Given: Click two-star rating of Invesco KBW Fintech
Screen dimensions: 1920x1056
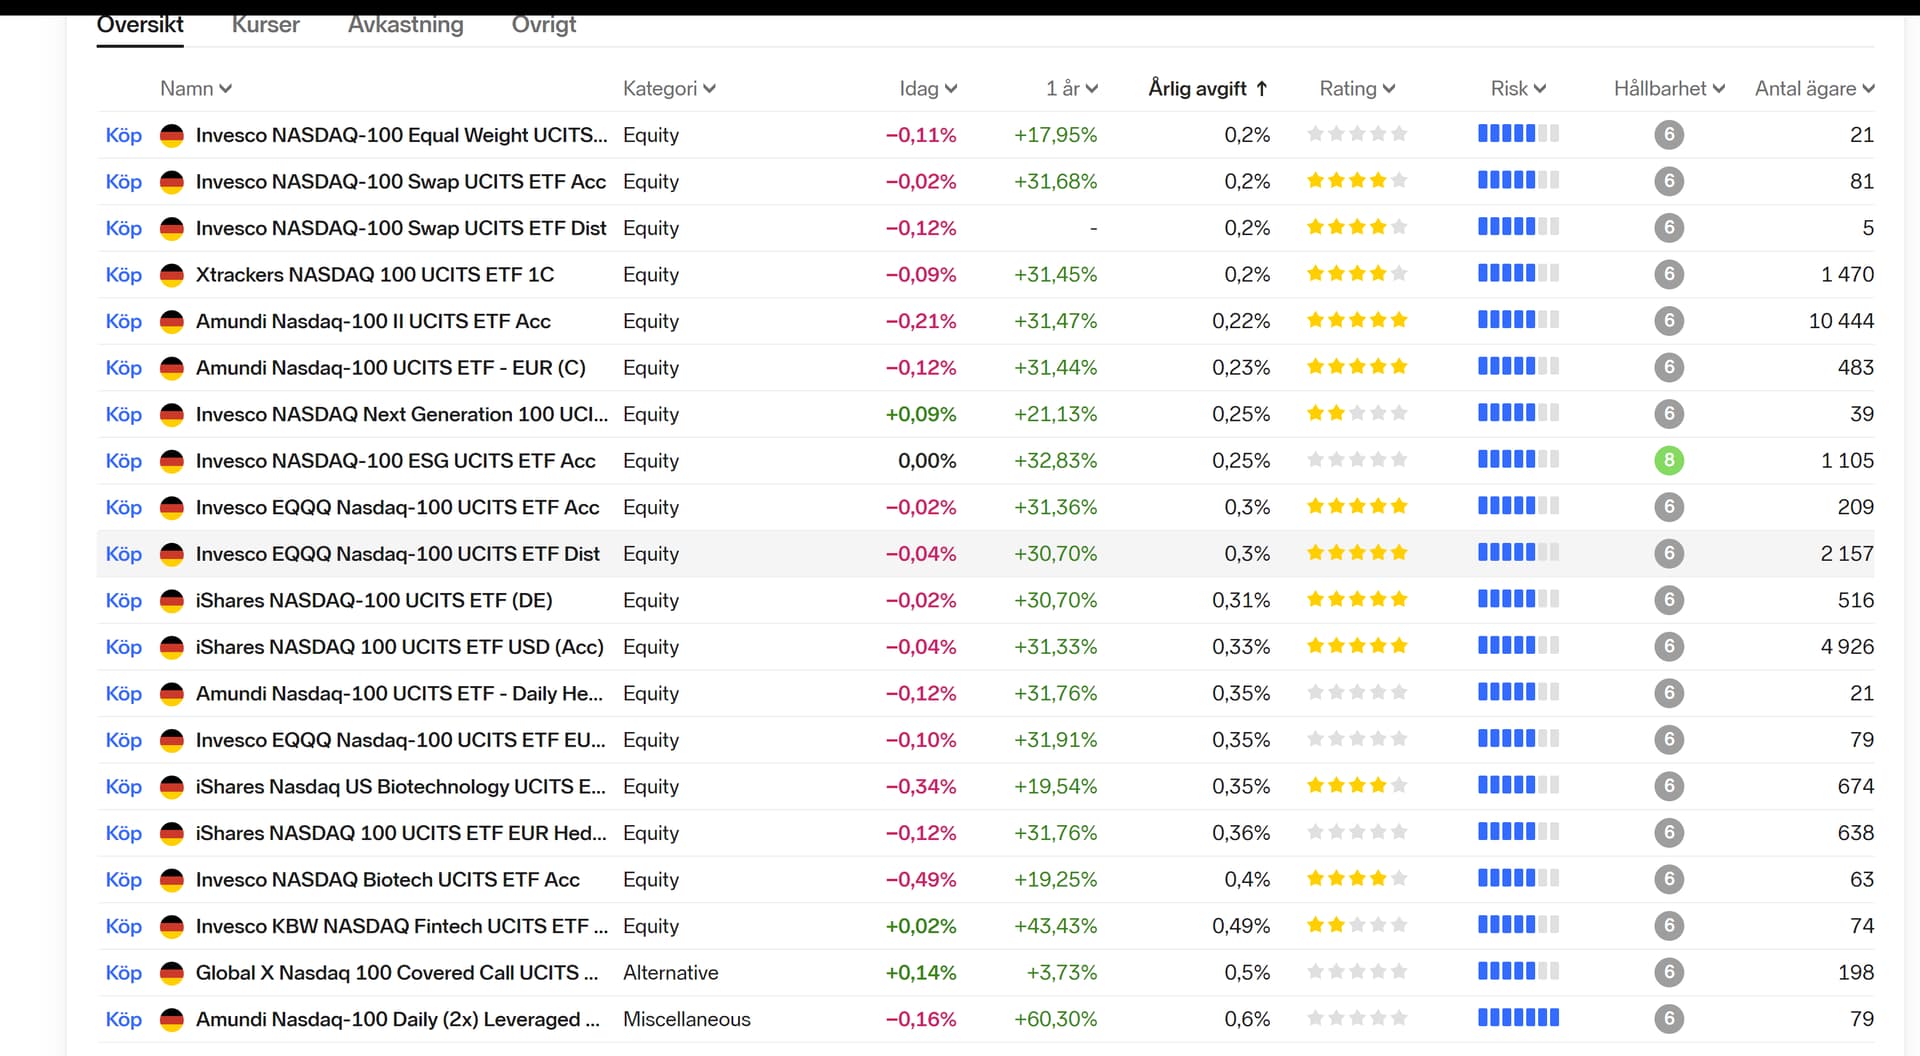Looking at the screenshot, I should coord(1356,926).
